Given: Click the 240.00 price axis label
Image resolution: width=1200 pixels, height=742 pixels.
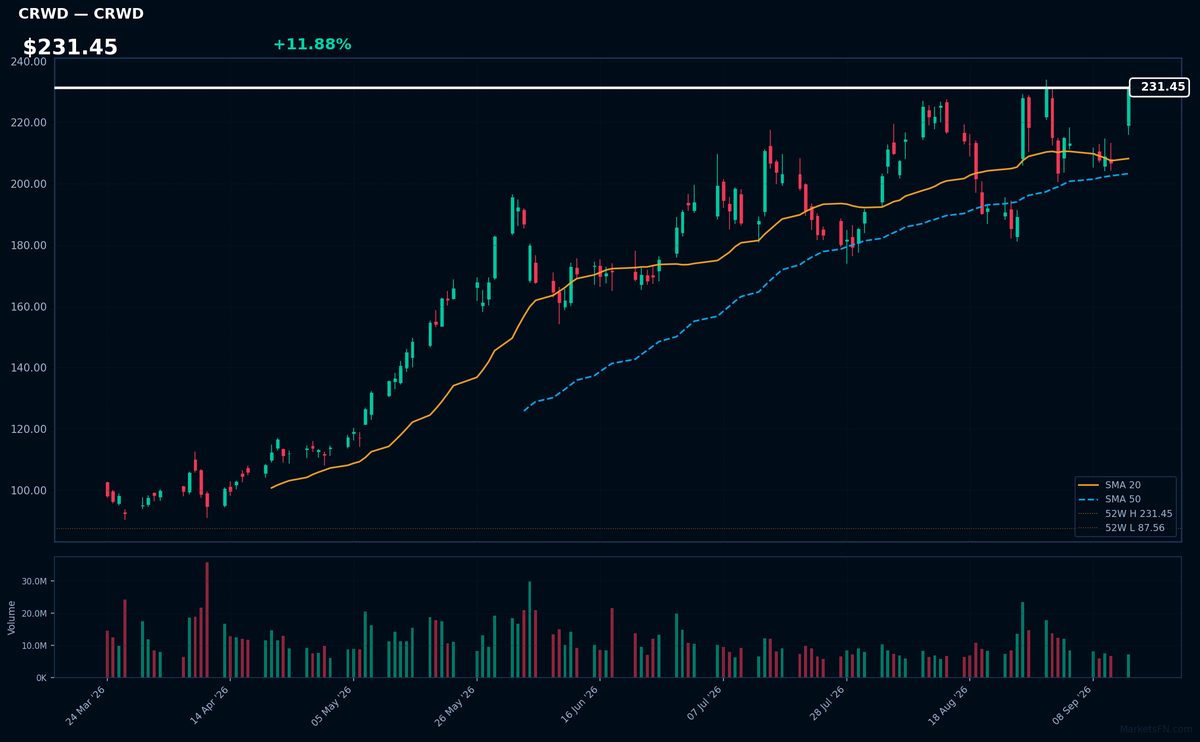Looking at the screenshot, I should pos(28,62).
